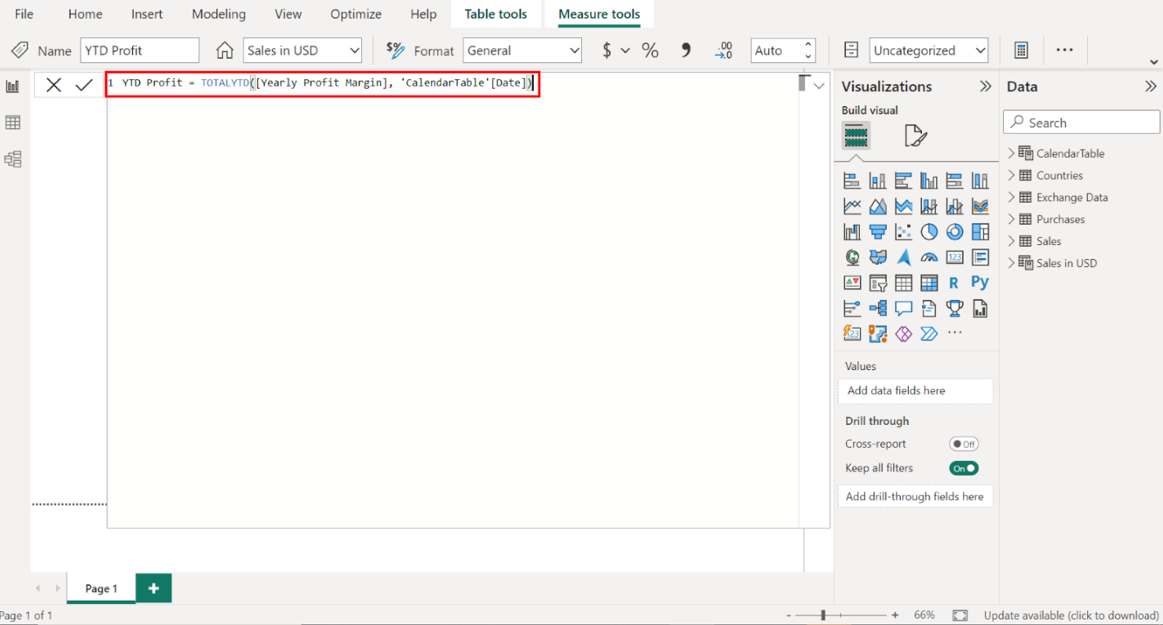
Task: Add a new page with plus button
Action: pyautogui.click(x=154, y=588)
